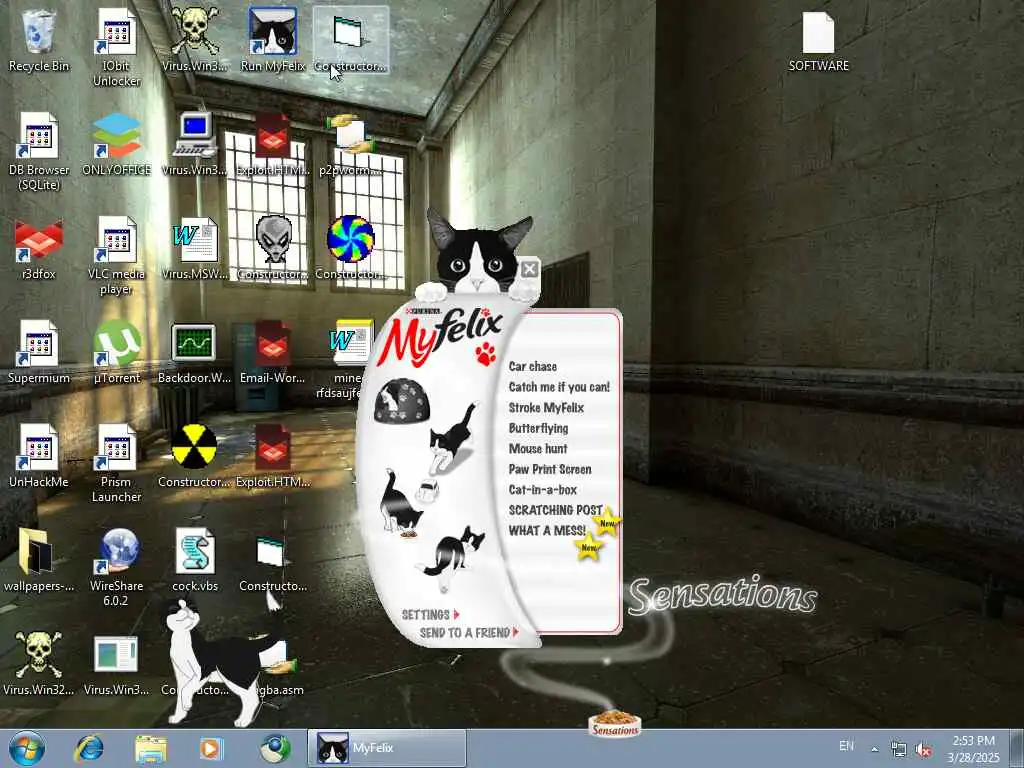Select the Email-Wor file icon

pyautogui.click(x=273, y=353)
